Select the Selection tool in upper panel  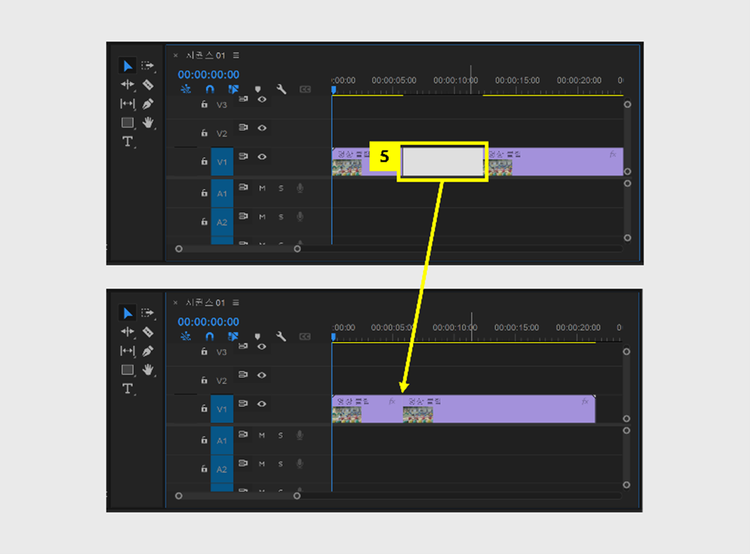pyautogui.click(x=127, y=66)
